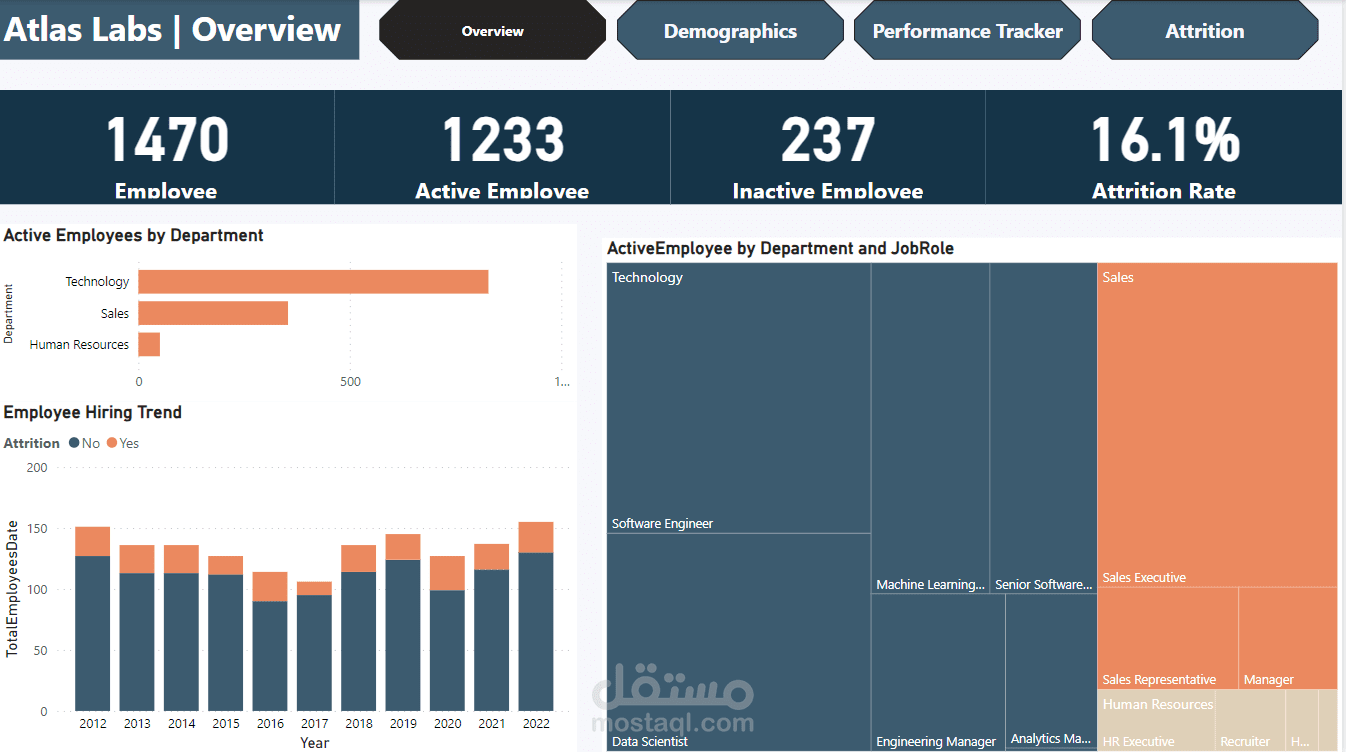Viewport: 1346px width, 752px height.
Task: Navigate to the Attrition page
Action: 1203,30
